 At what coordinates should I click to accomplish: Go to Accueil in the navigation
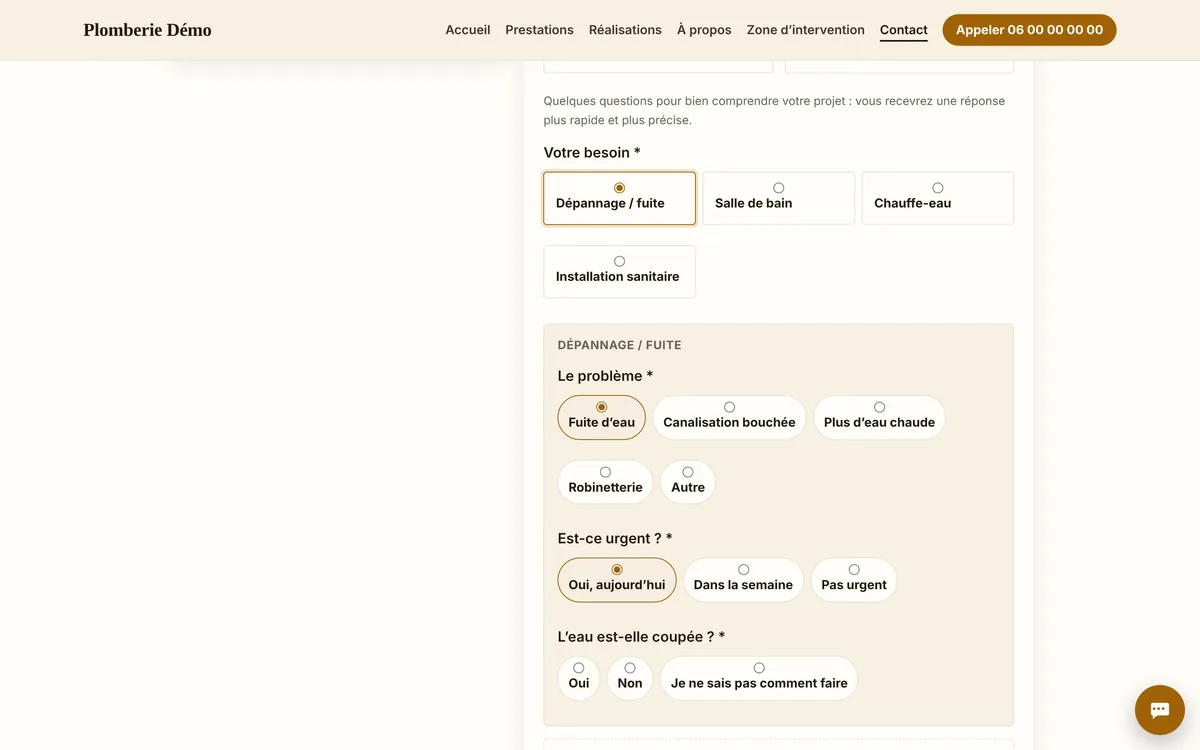468,30
